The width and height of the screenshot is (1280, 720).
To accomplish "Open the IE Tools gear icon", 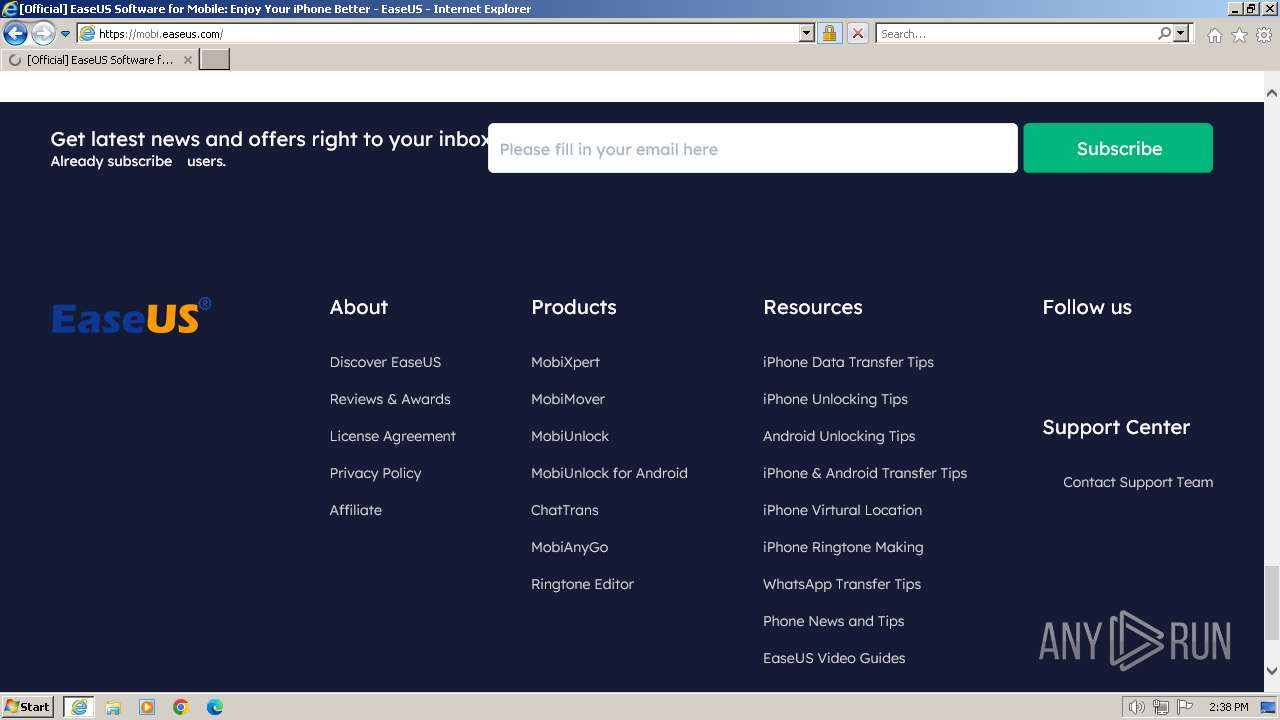I will click(x=1264, y=35).
